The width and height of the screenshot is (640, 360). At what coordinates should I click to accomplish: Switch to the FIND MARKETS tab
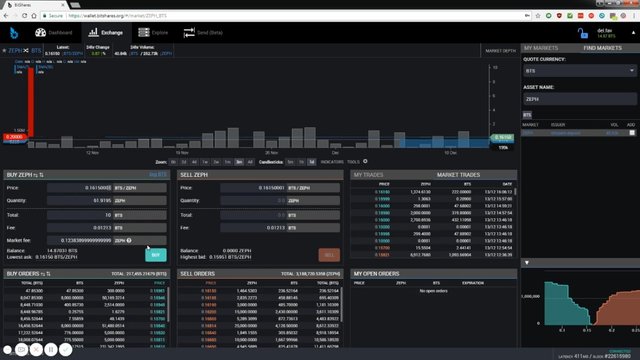pos(602,48)
